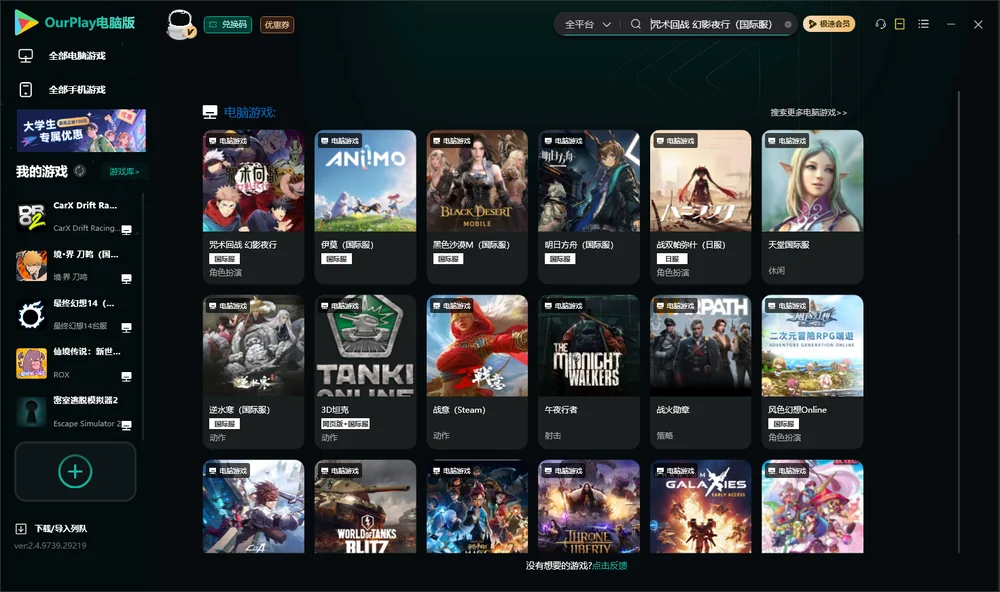Click the results vertical scrollbar
The image size is (1000, 592).
point(959,322)
